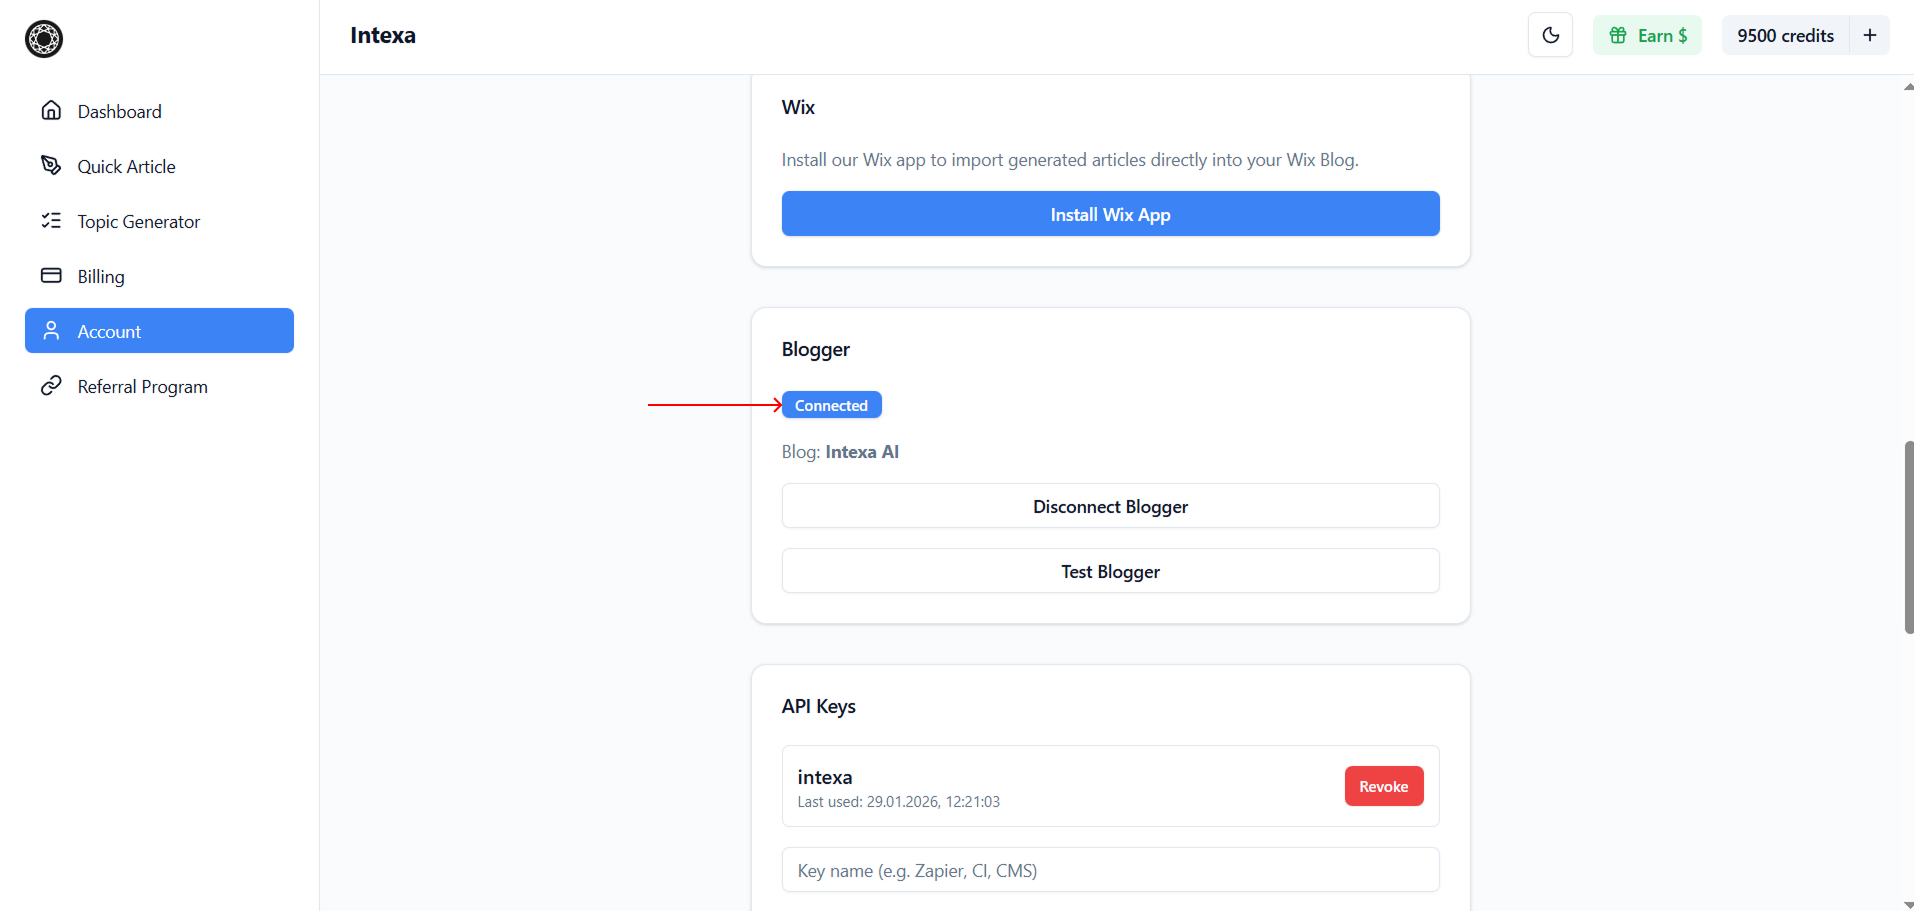The height and width of the screenshot is (911, 1914).
Task: Click the plus icon to add credits
Action: pyautogui.click(x=1869, y=35)
